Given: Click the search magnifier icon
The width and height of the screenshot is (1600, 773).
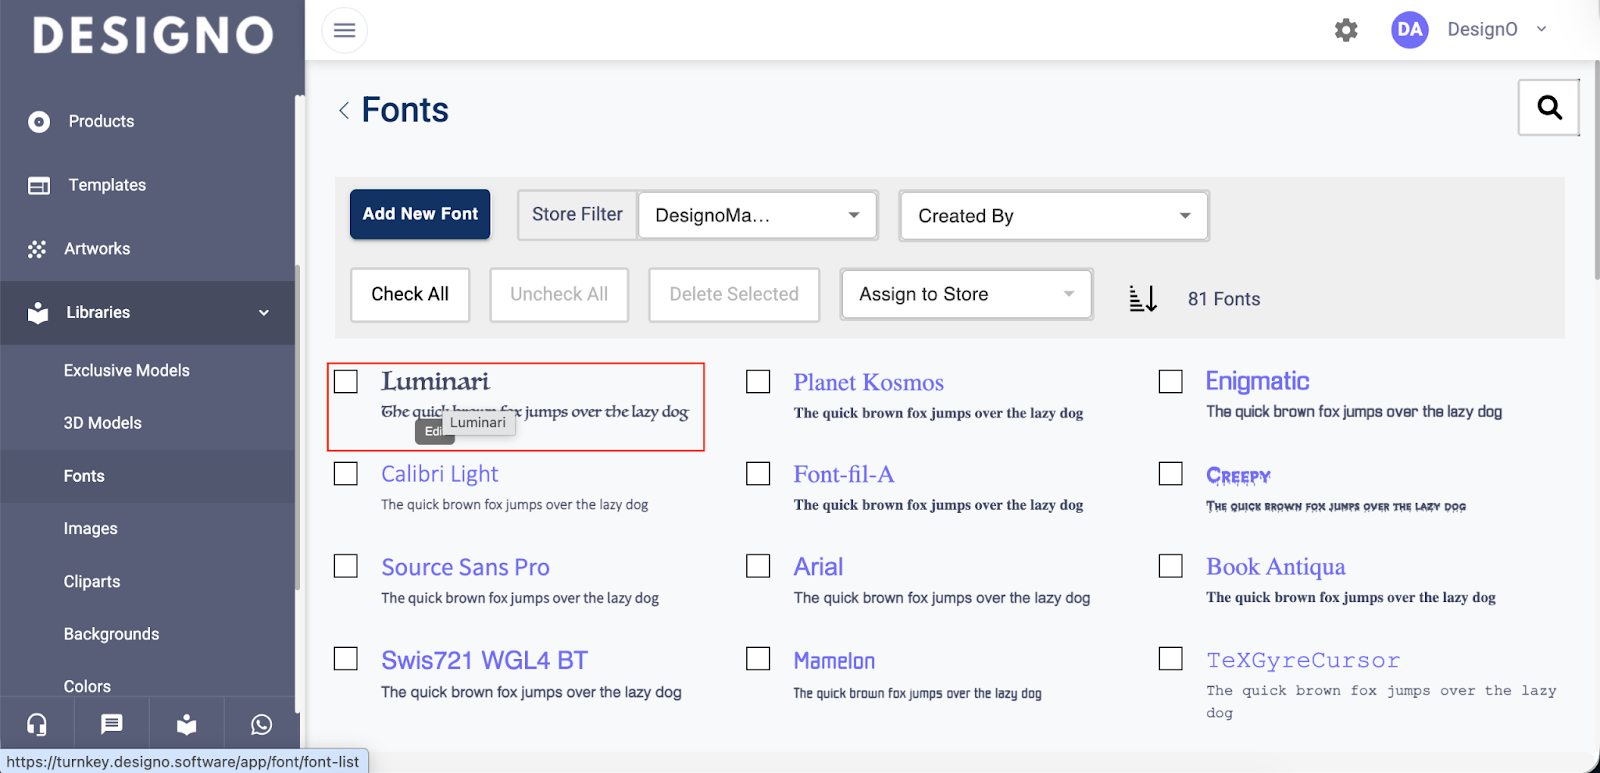Looking at the screenshot, I should (1548, 107).
